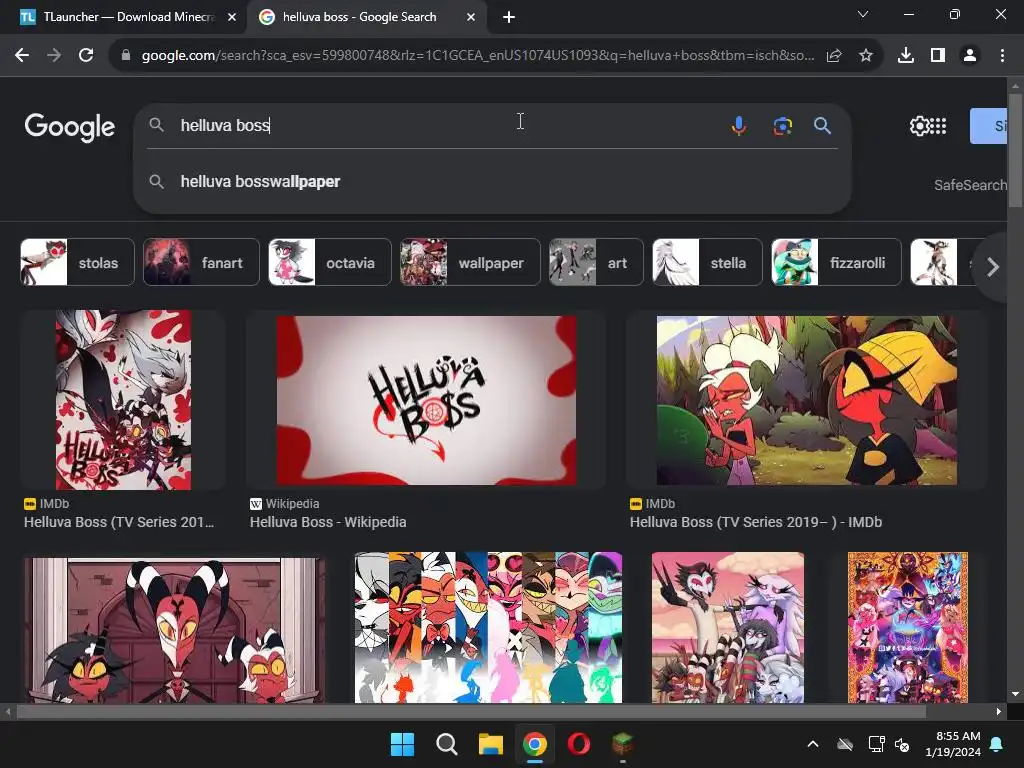Filter images by stella chip
Viewport: 1024px width, 768px height.
click(707, 263)
